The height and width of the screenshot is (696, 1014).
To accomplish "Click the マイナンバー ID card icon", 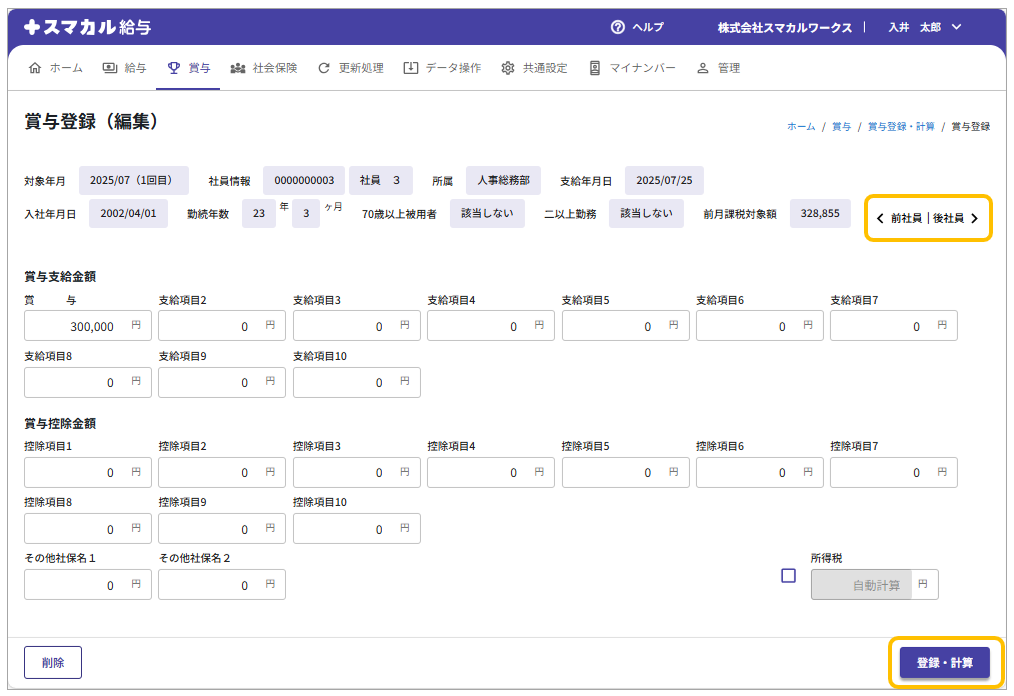I will (595, 68).
